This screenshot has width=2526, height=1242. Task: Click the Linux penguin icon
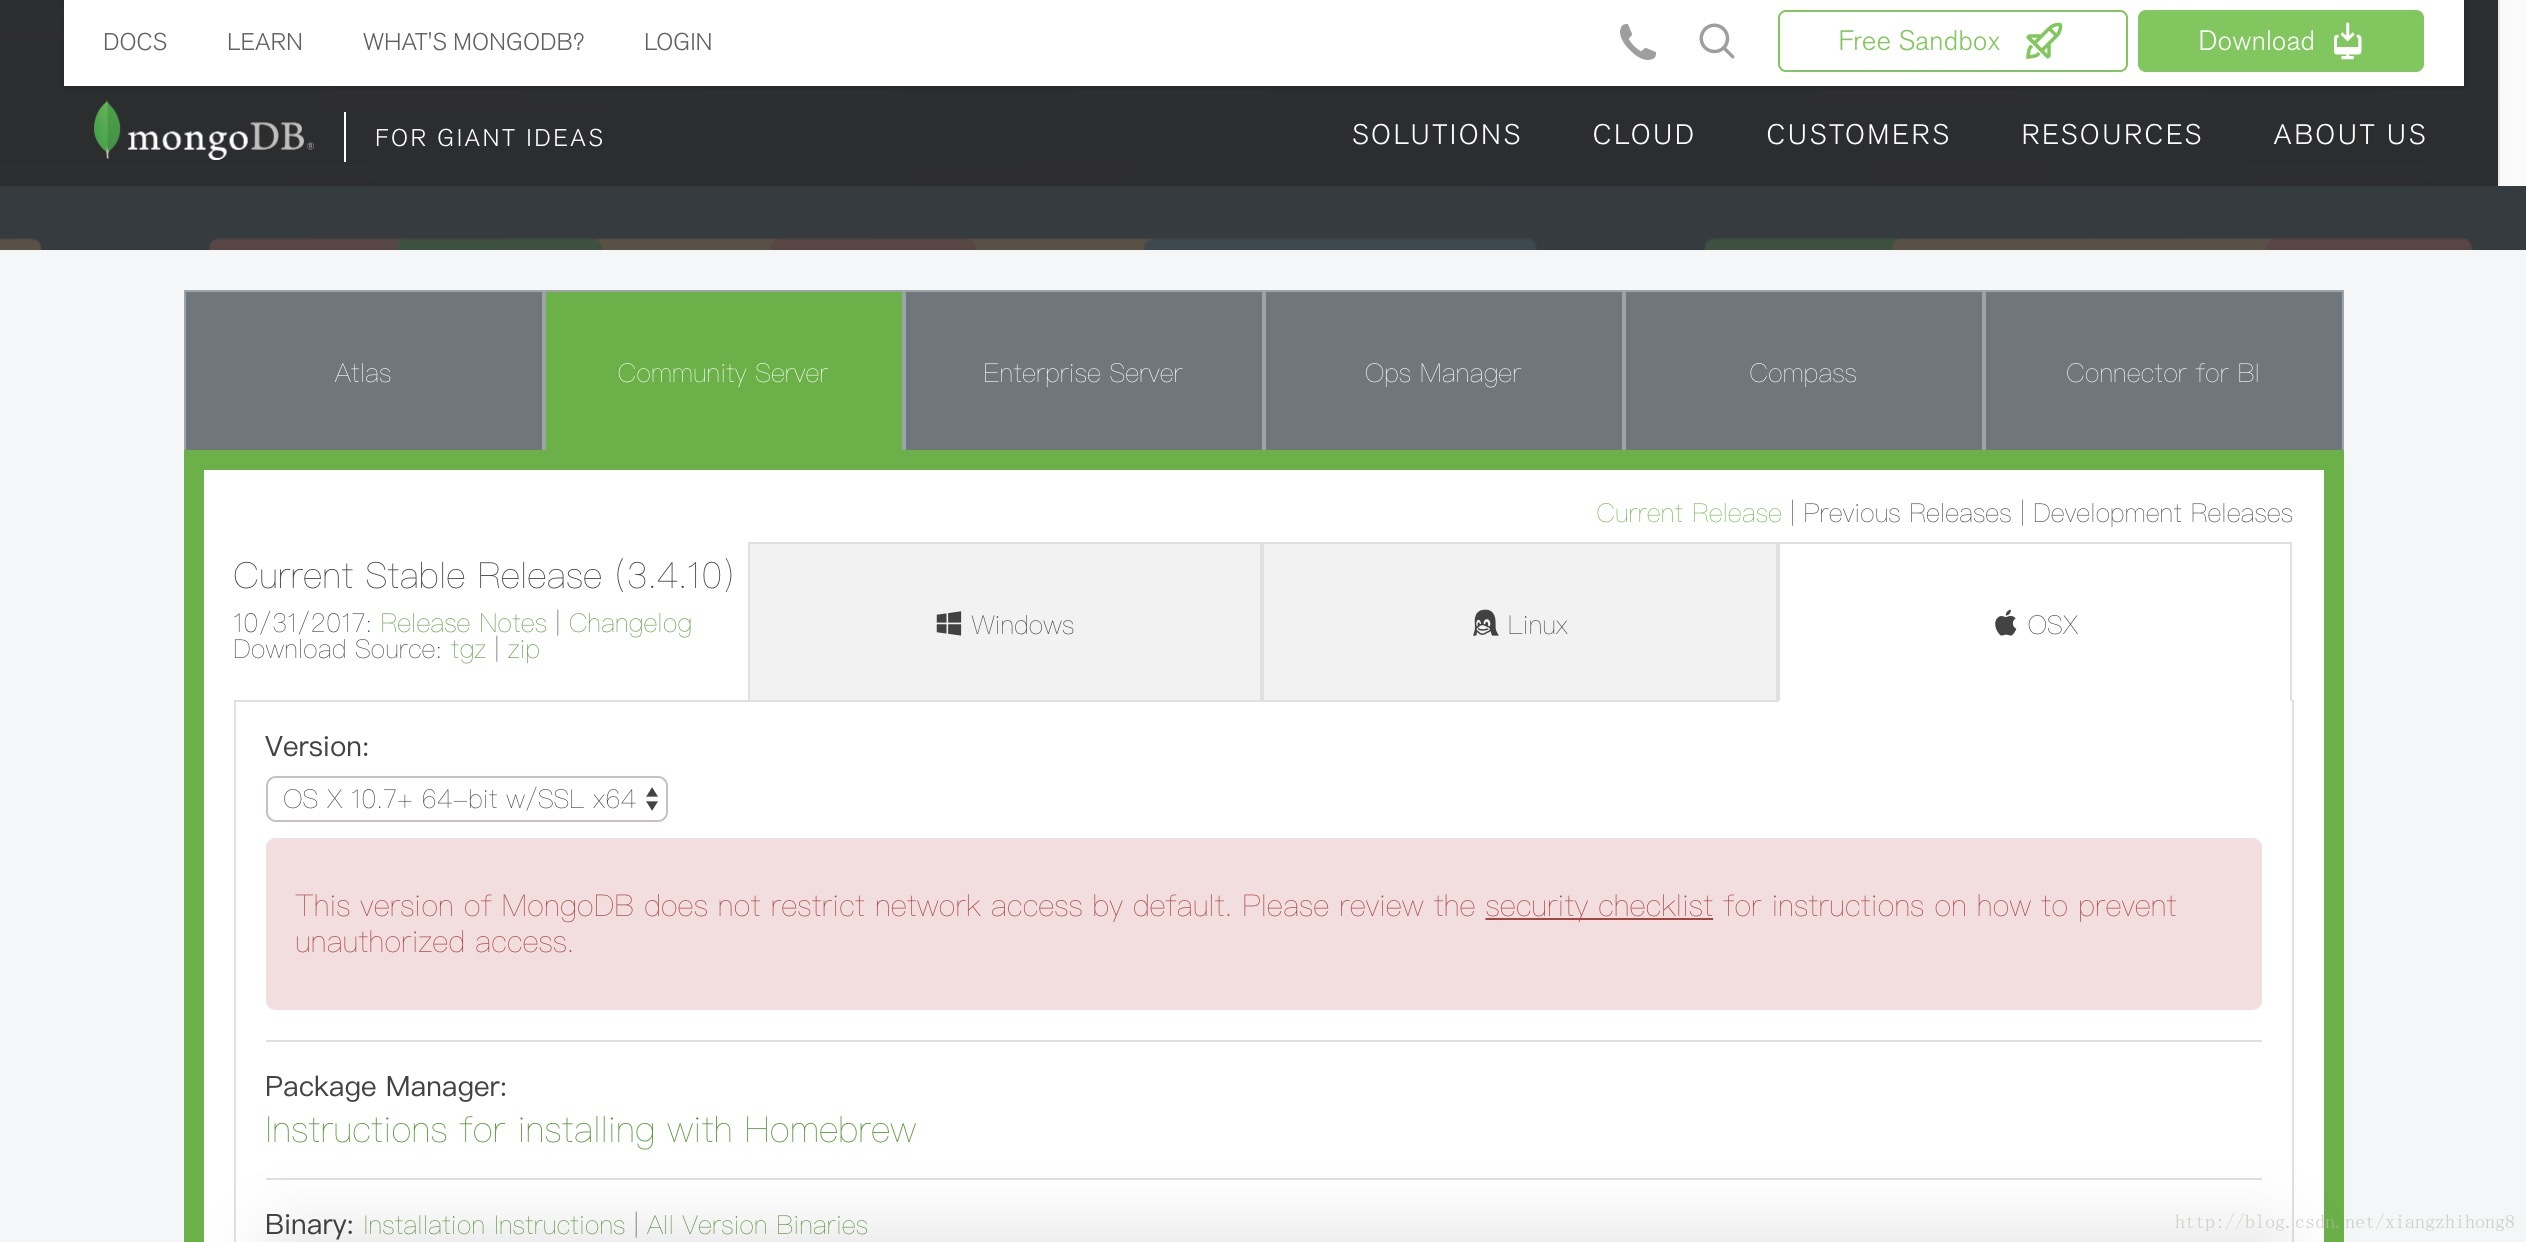point(1485,624)
